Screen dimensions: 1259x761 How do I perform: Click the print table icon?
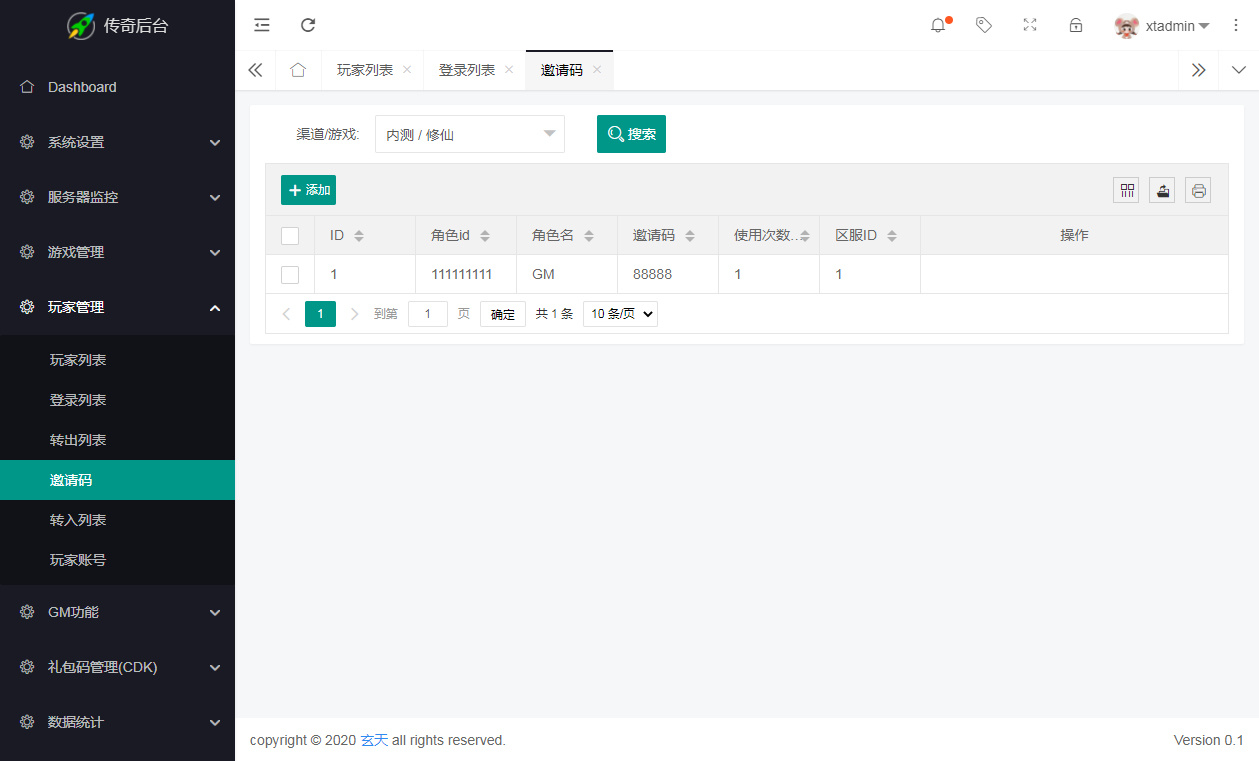pos(1197,189)
